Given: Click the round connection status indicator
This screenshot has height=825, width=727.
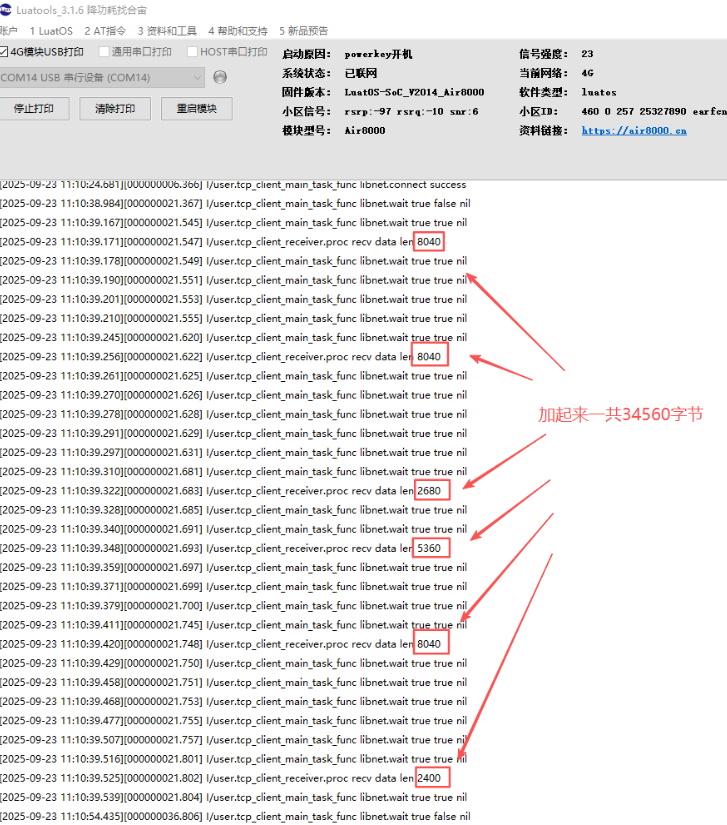Looking at the screenshot, I should (x=220, y=77).
